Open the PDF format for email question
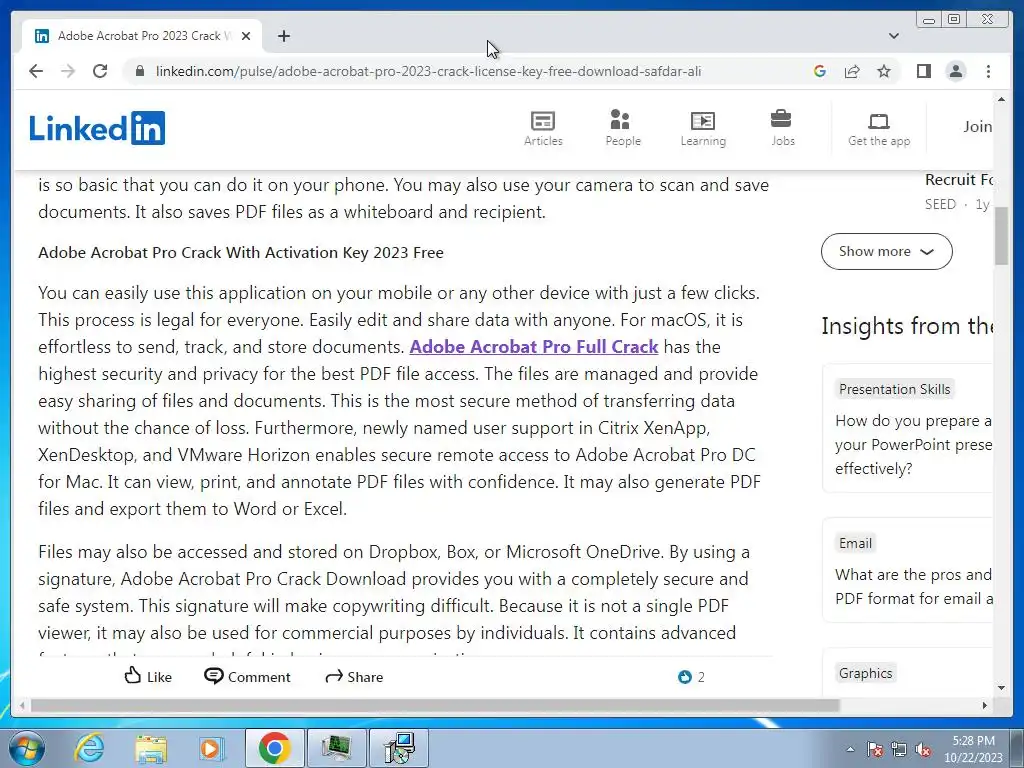Viewport: 1024px width, 768px height. (x=913, y=586)
